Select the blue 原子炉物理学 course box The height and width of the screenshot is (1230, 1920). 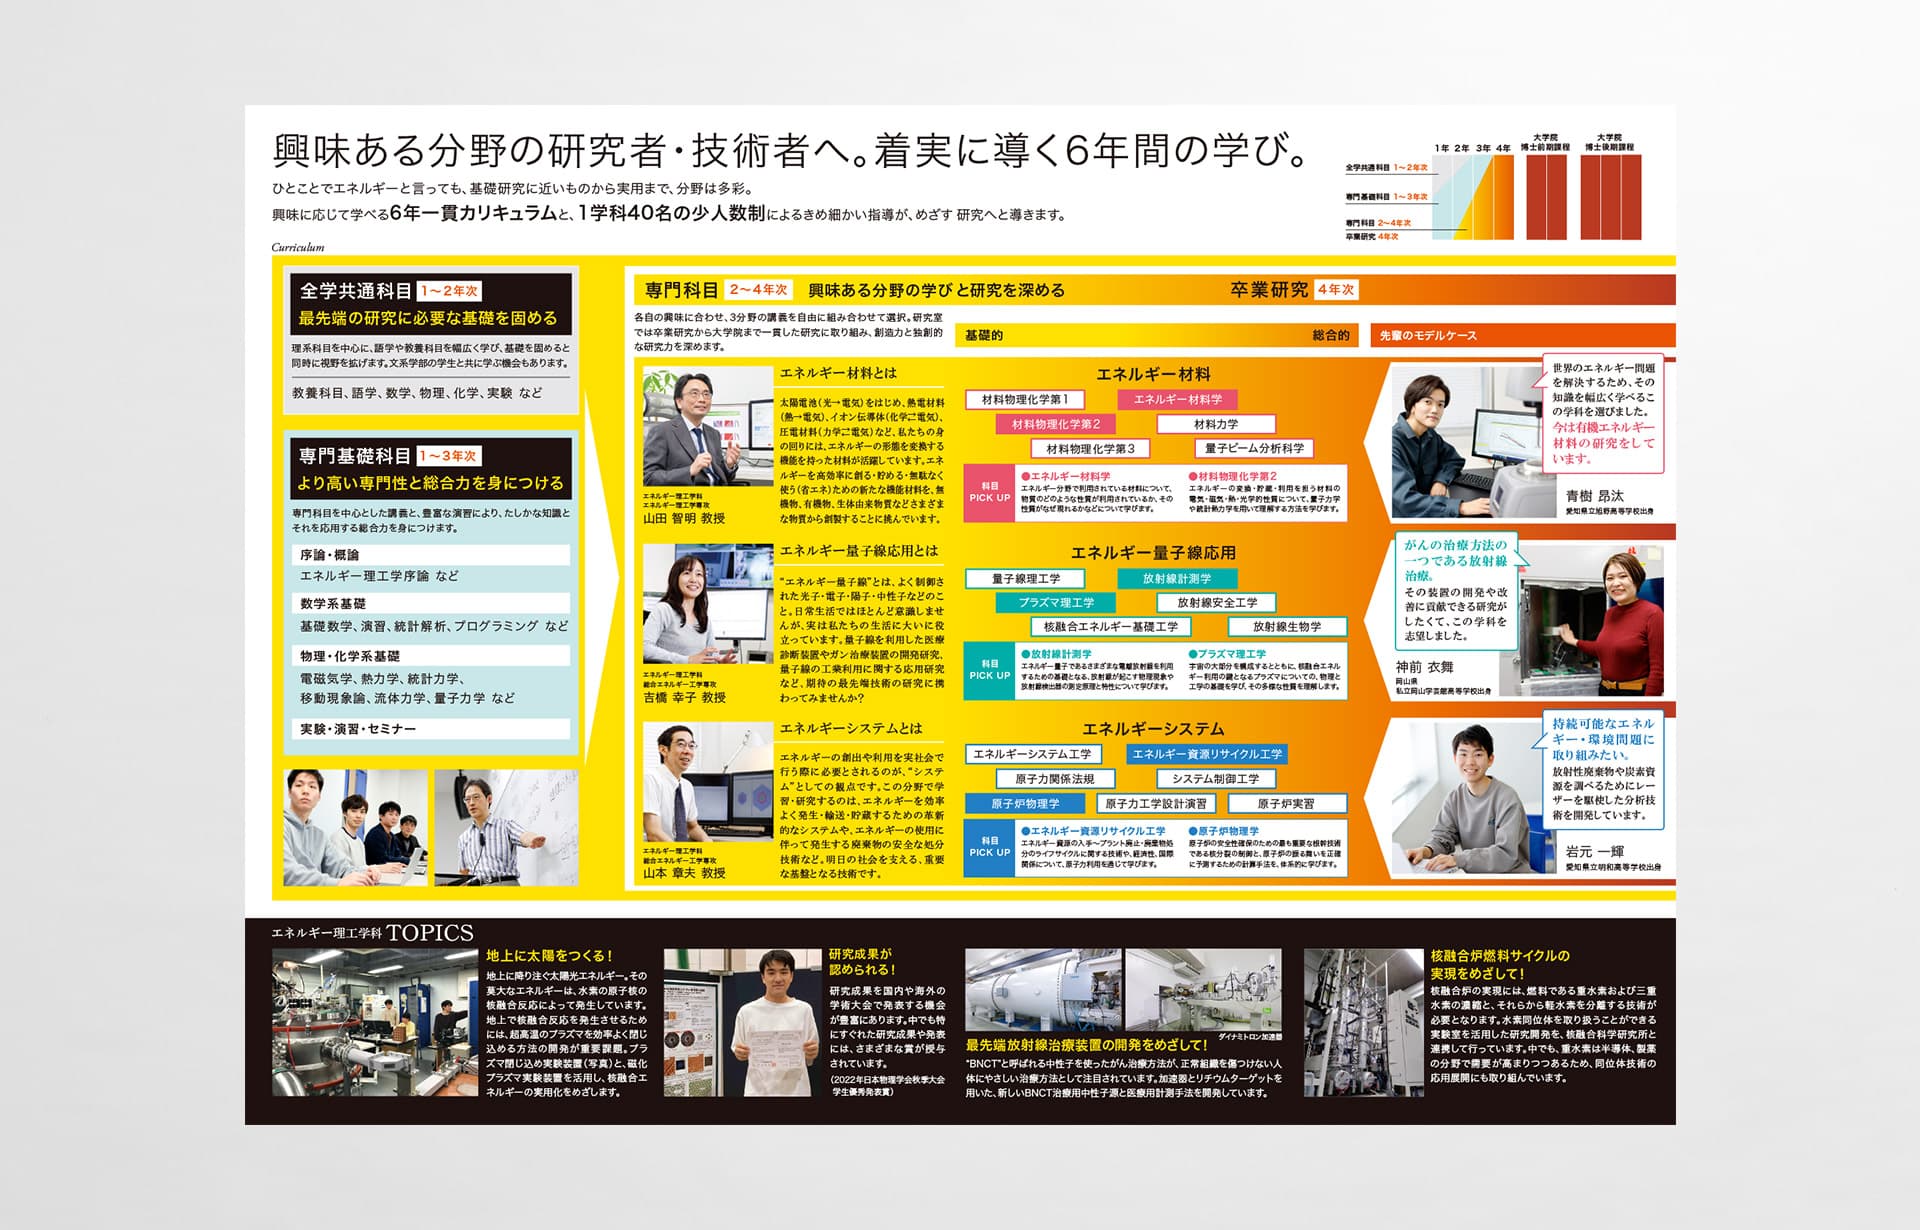click(x=1025, y=804)
